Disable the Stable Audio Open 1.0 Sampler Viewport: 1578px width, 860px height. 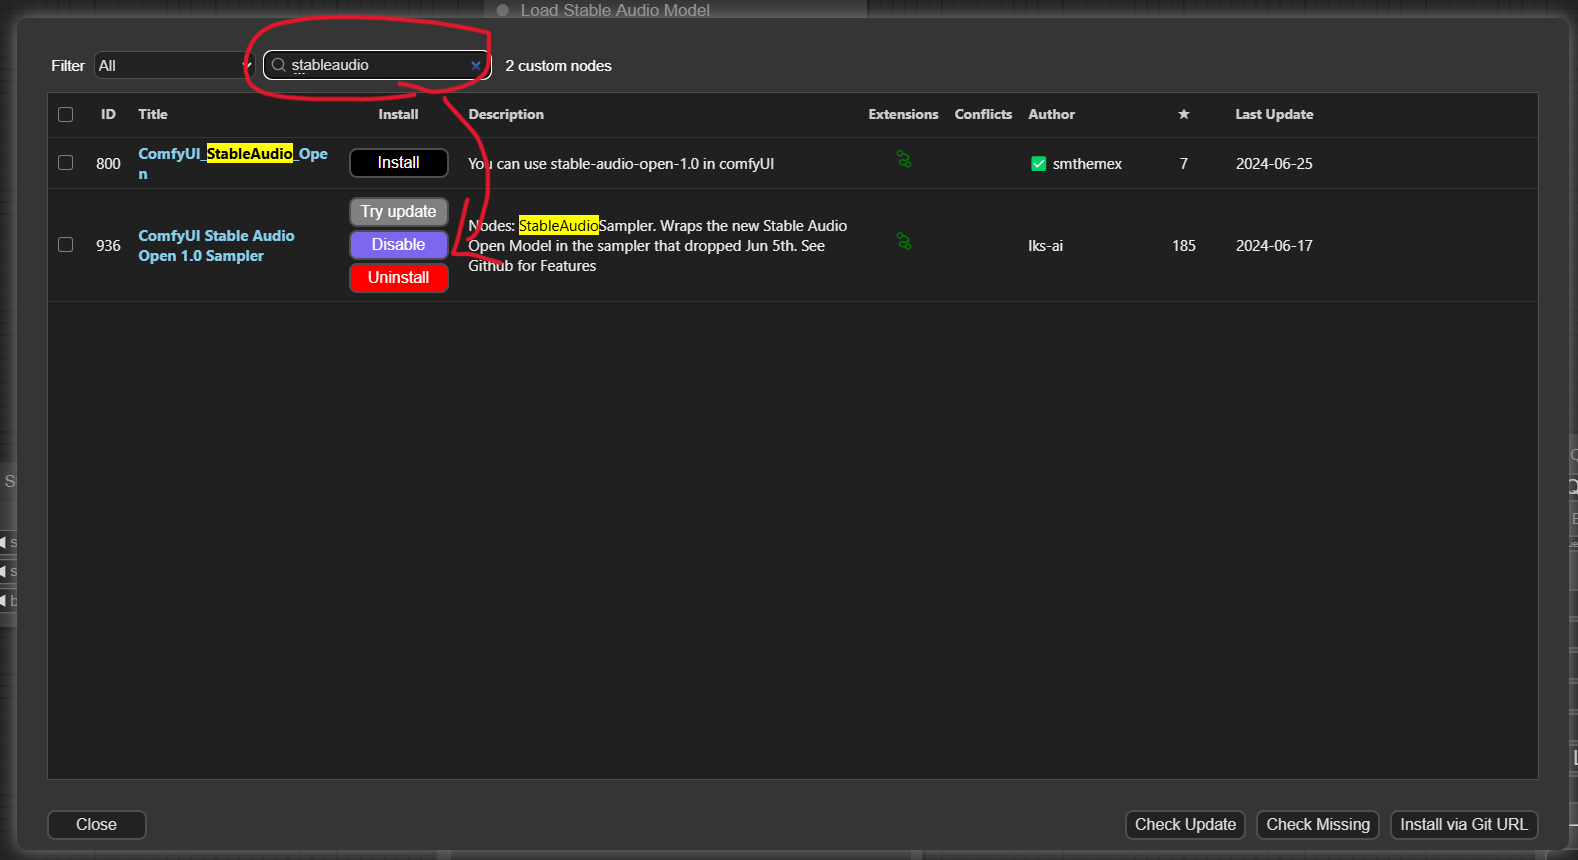[x=398, y=245]
